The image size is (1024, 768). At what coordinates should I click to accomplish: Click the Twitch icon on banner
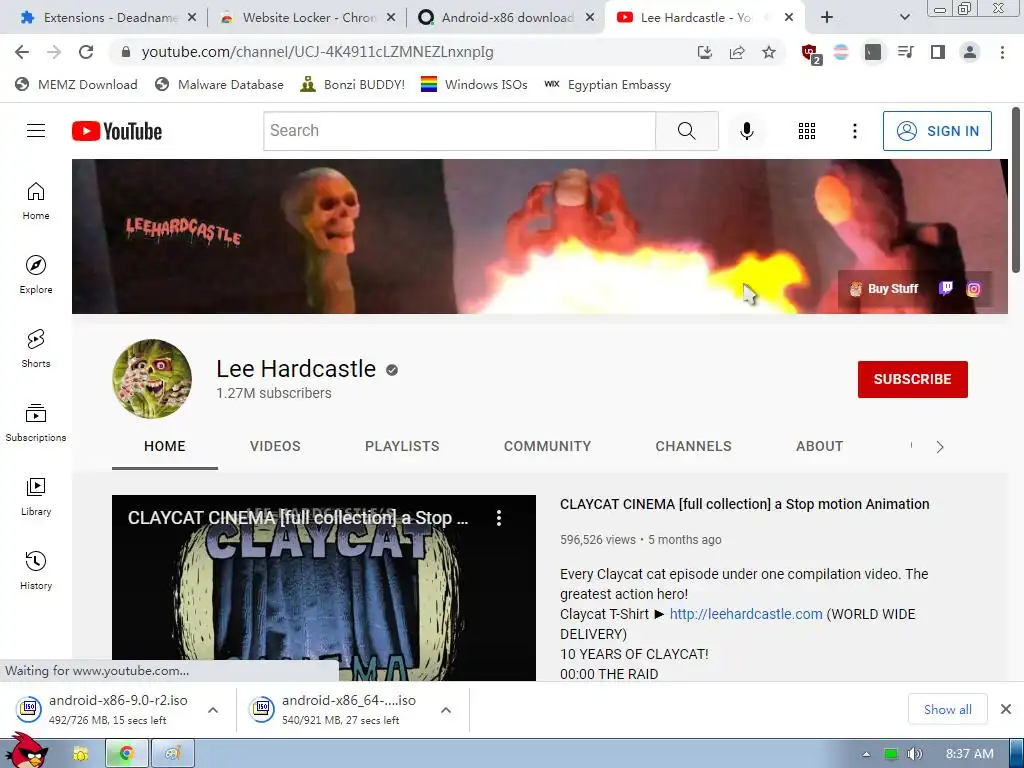(x=946, y=288)
